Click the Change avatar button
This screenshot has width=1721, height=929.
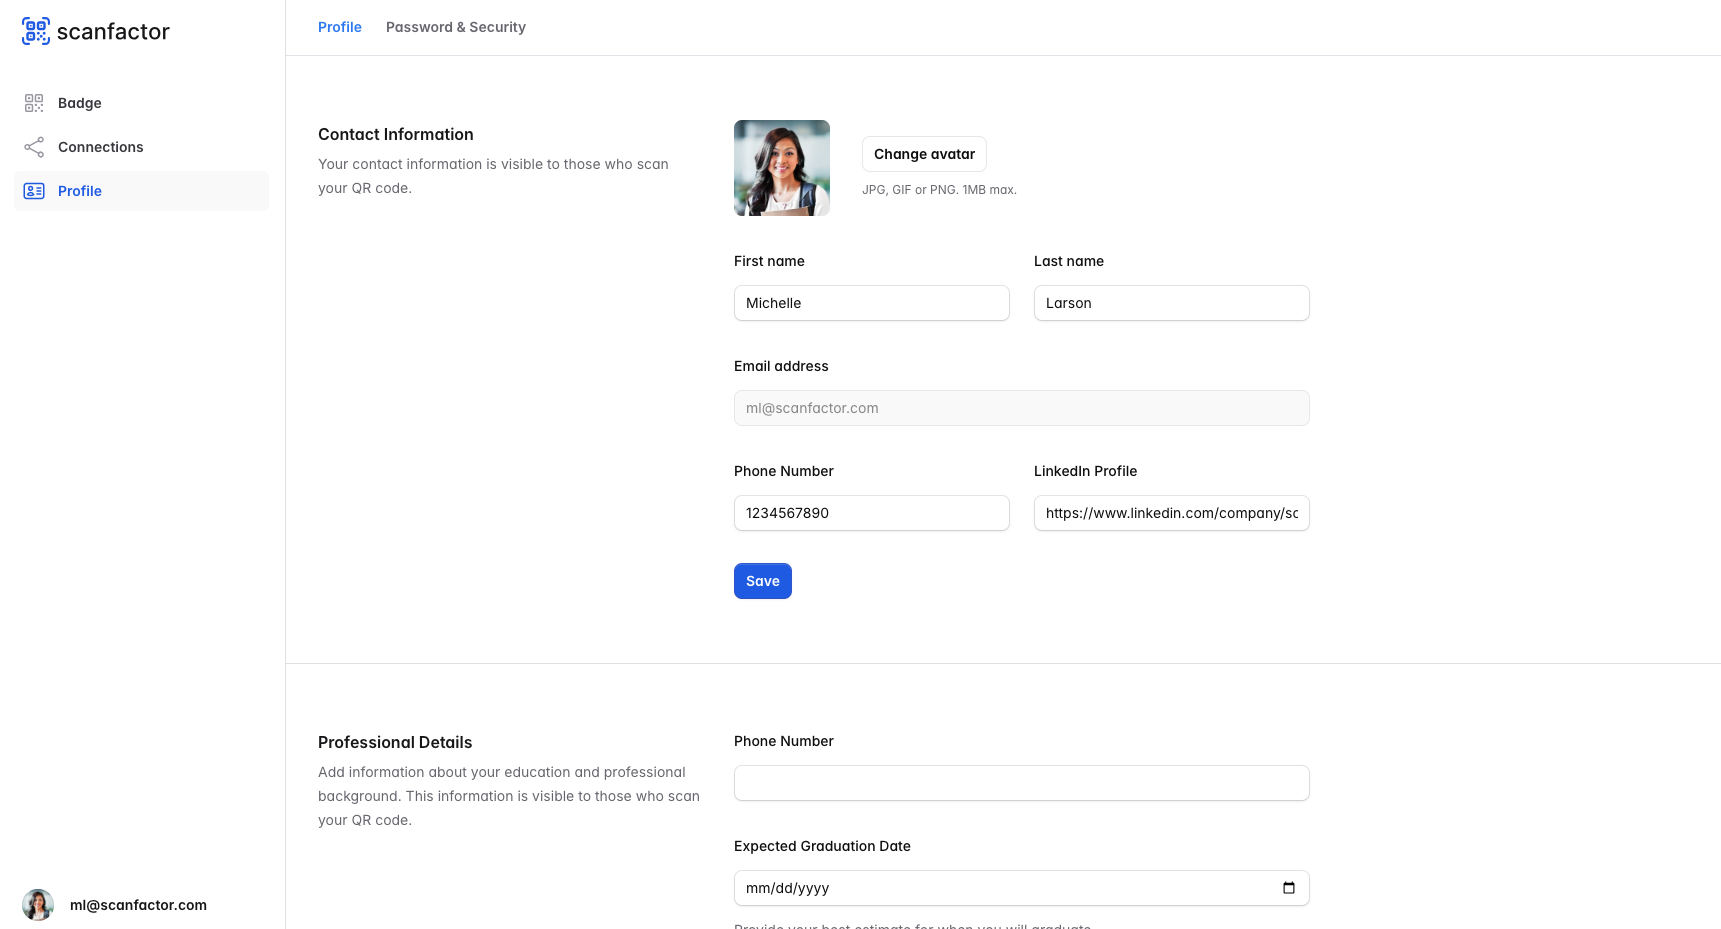click(x=923, y=154)
